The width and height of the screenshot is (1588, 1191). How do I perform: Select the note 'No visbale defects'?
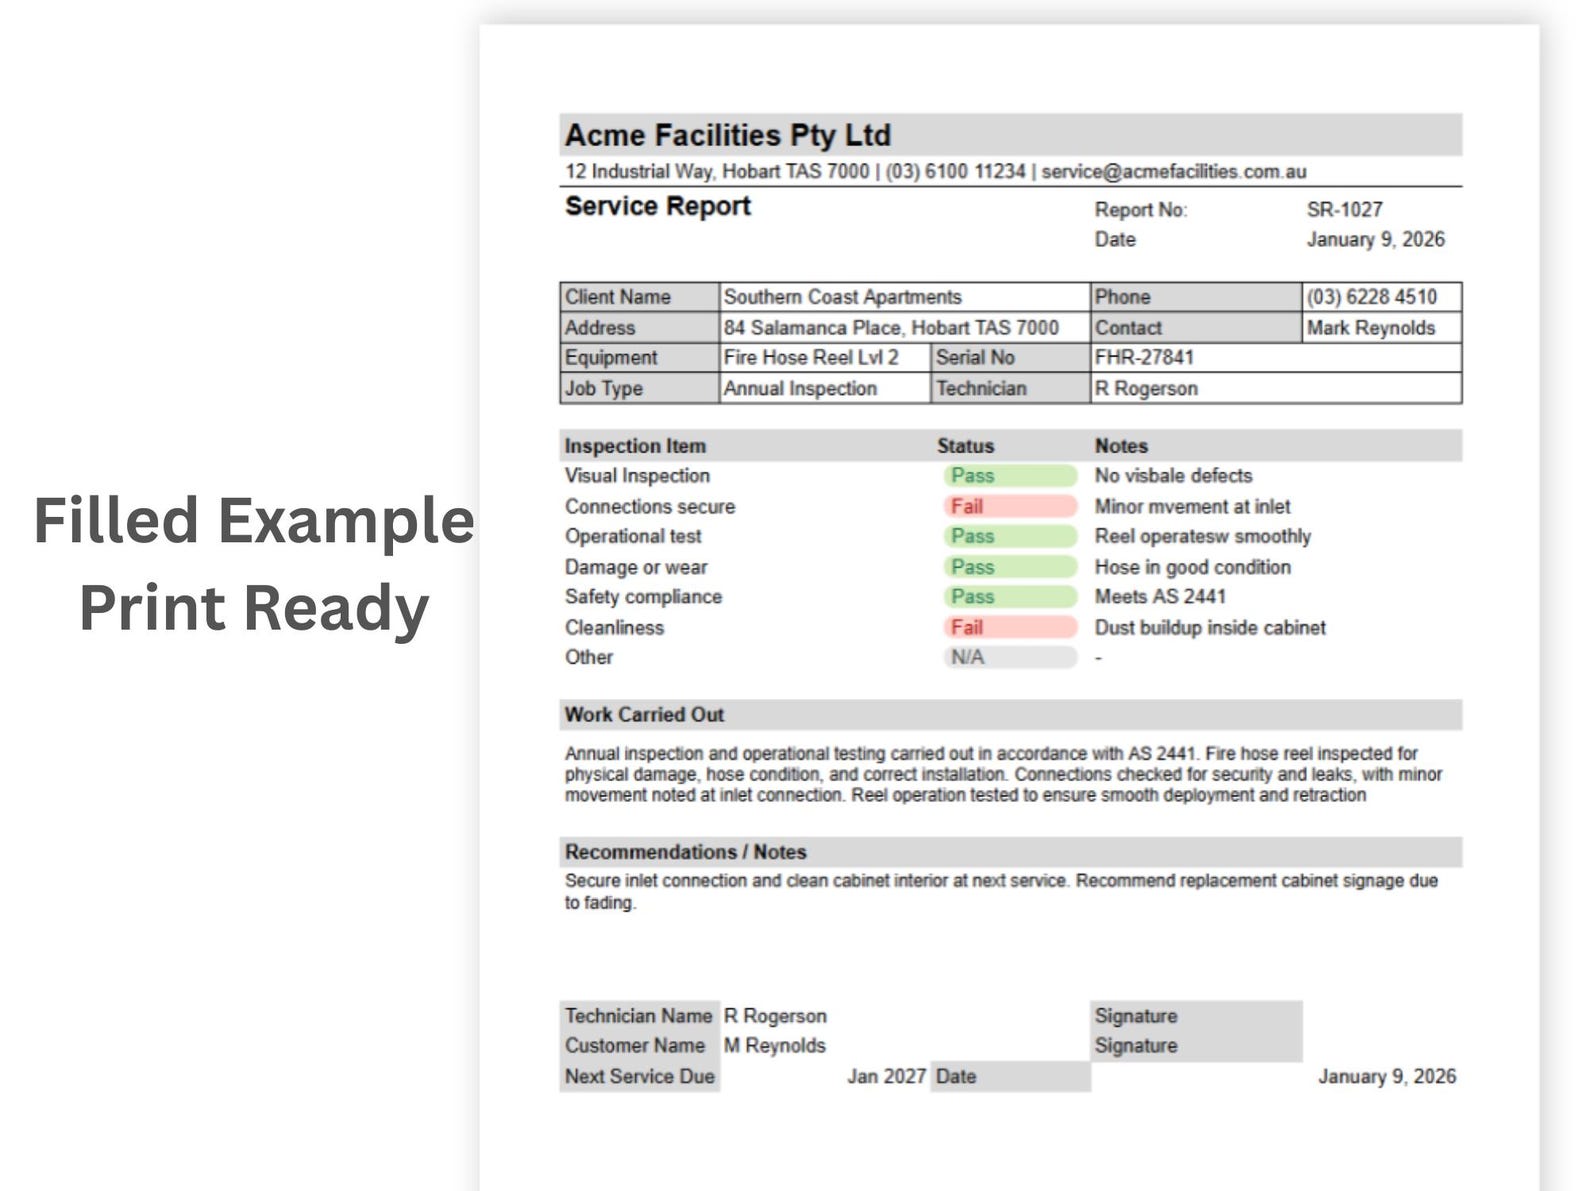tap(1173, 476)
